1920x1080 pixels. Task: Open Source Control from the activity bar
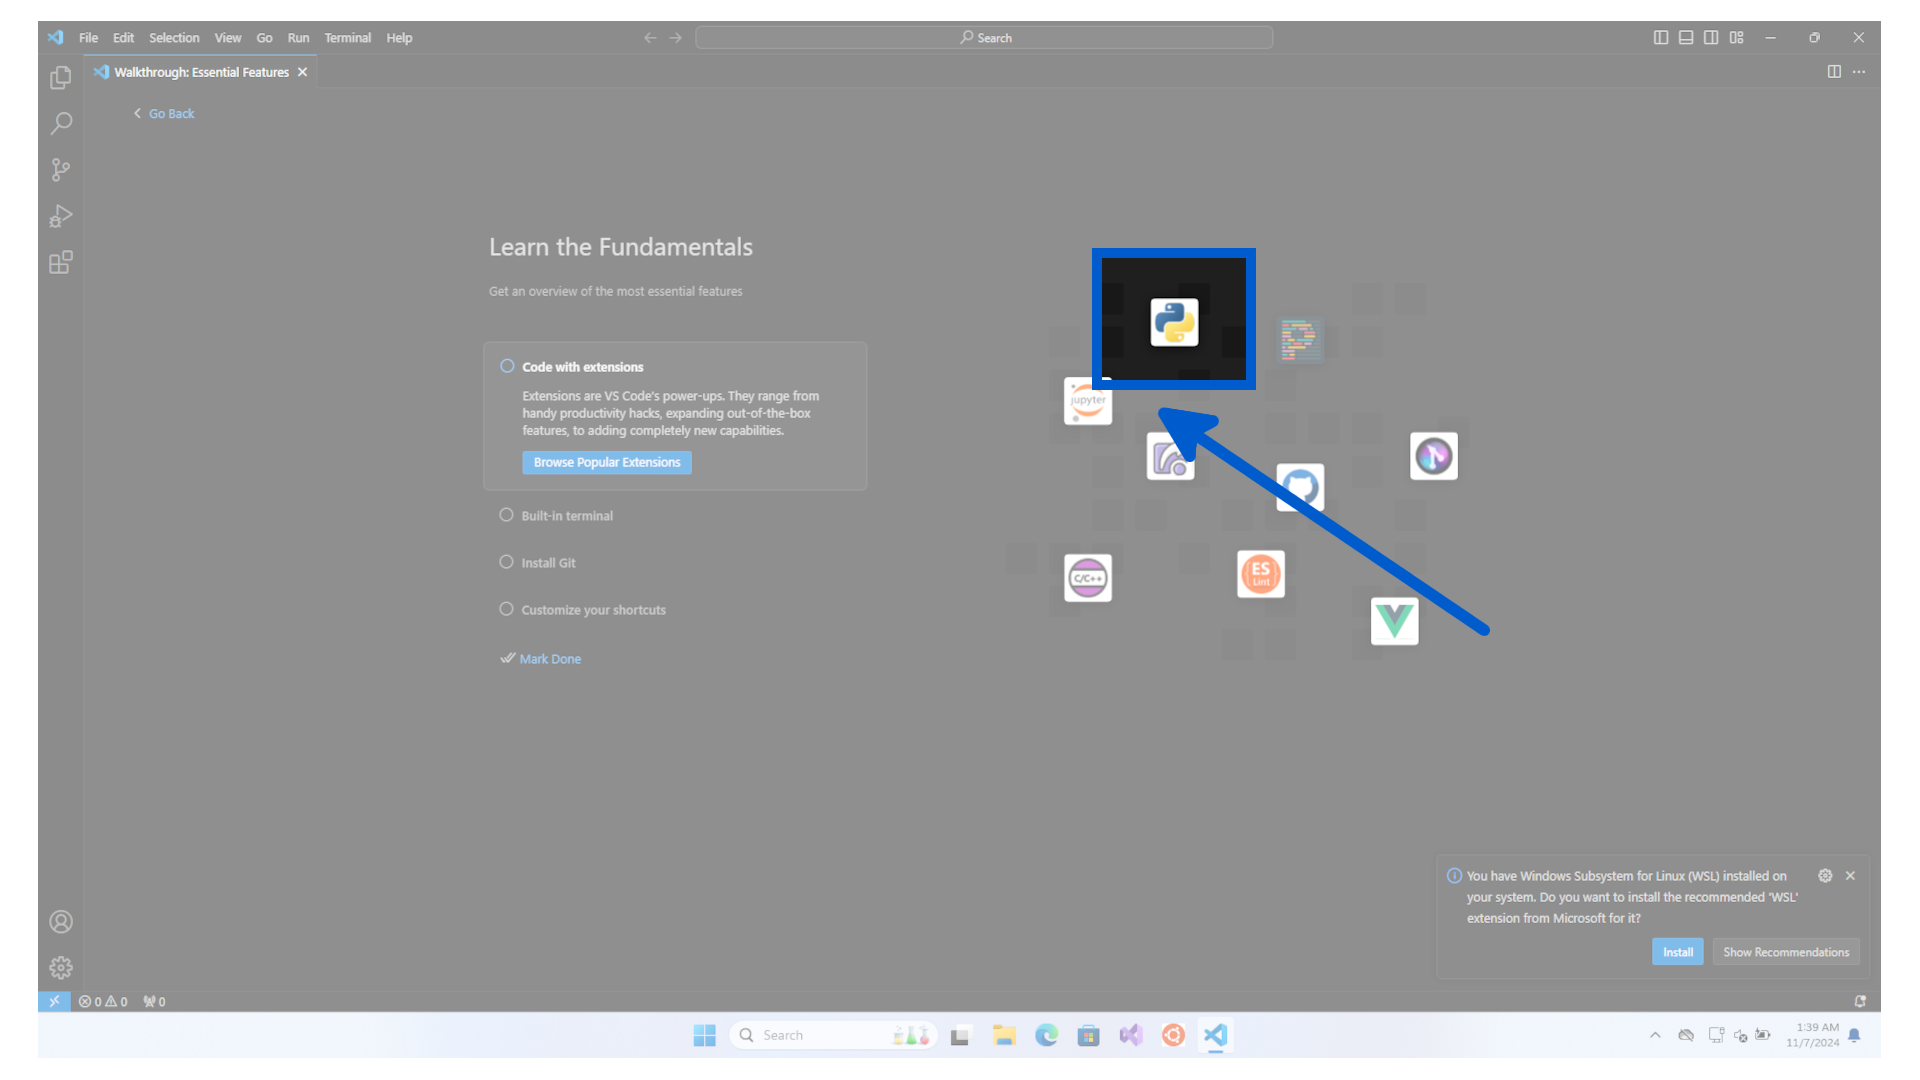[x=60, y=169]
